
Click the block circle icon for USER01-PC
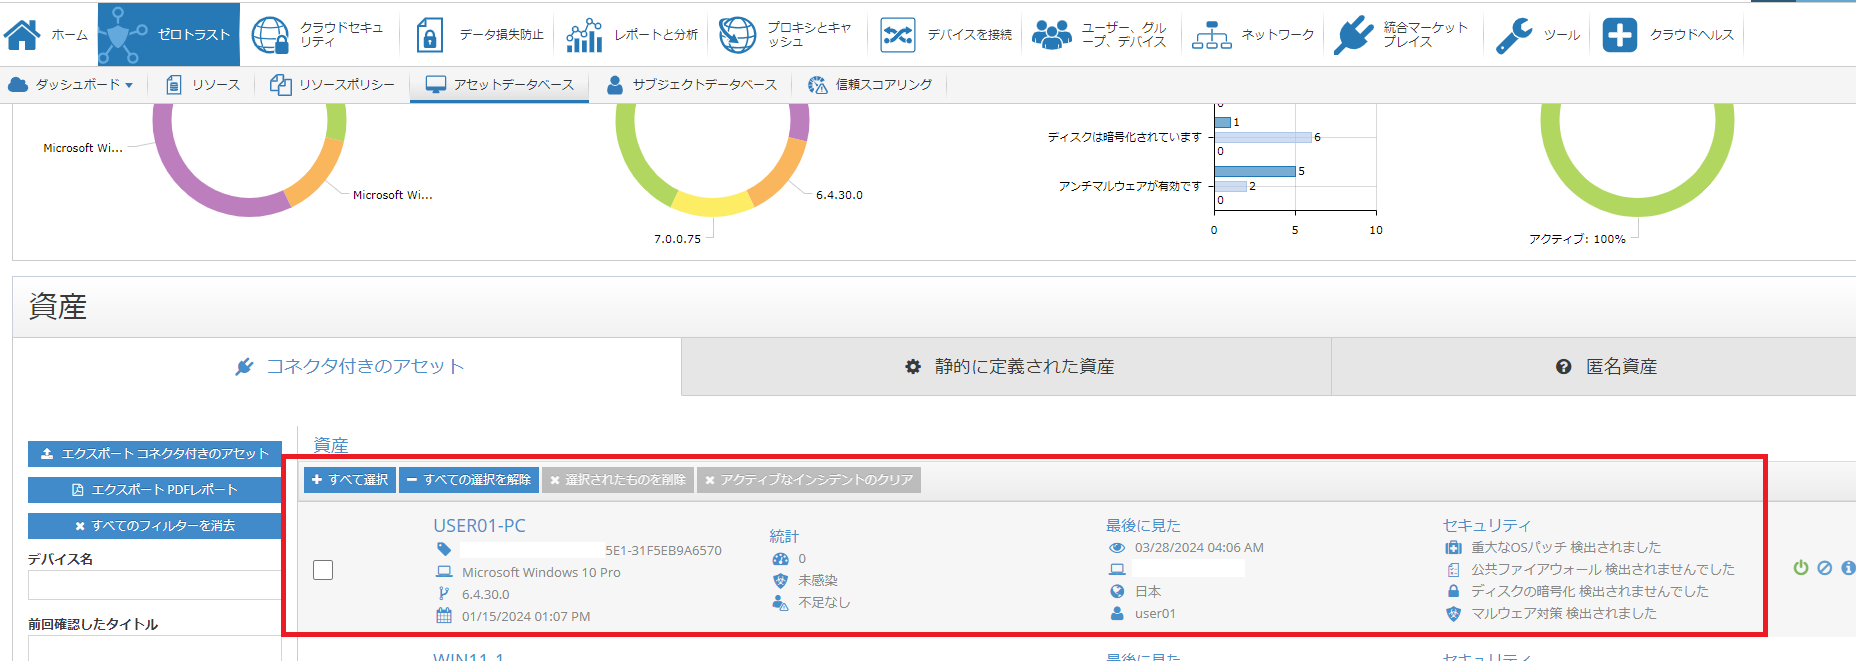pos(1825,567)
